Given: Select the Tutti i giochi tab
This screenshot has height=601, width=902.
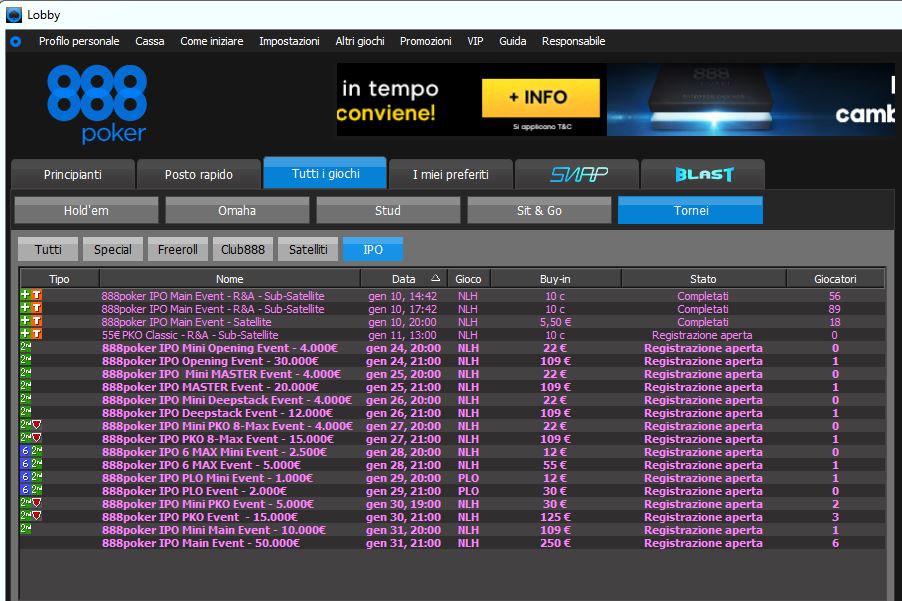Looking at the screenshot, I should (x=325, y=173).
